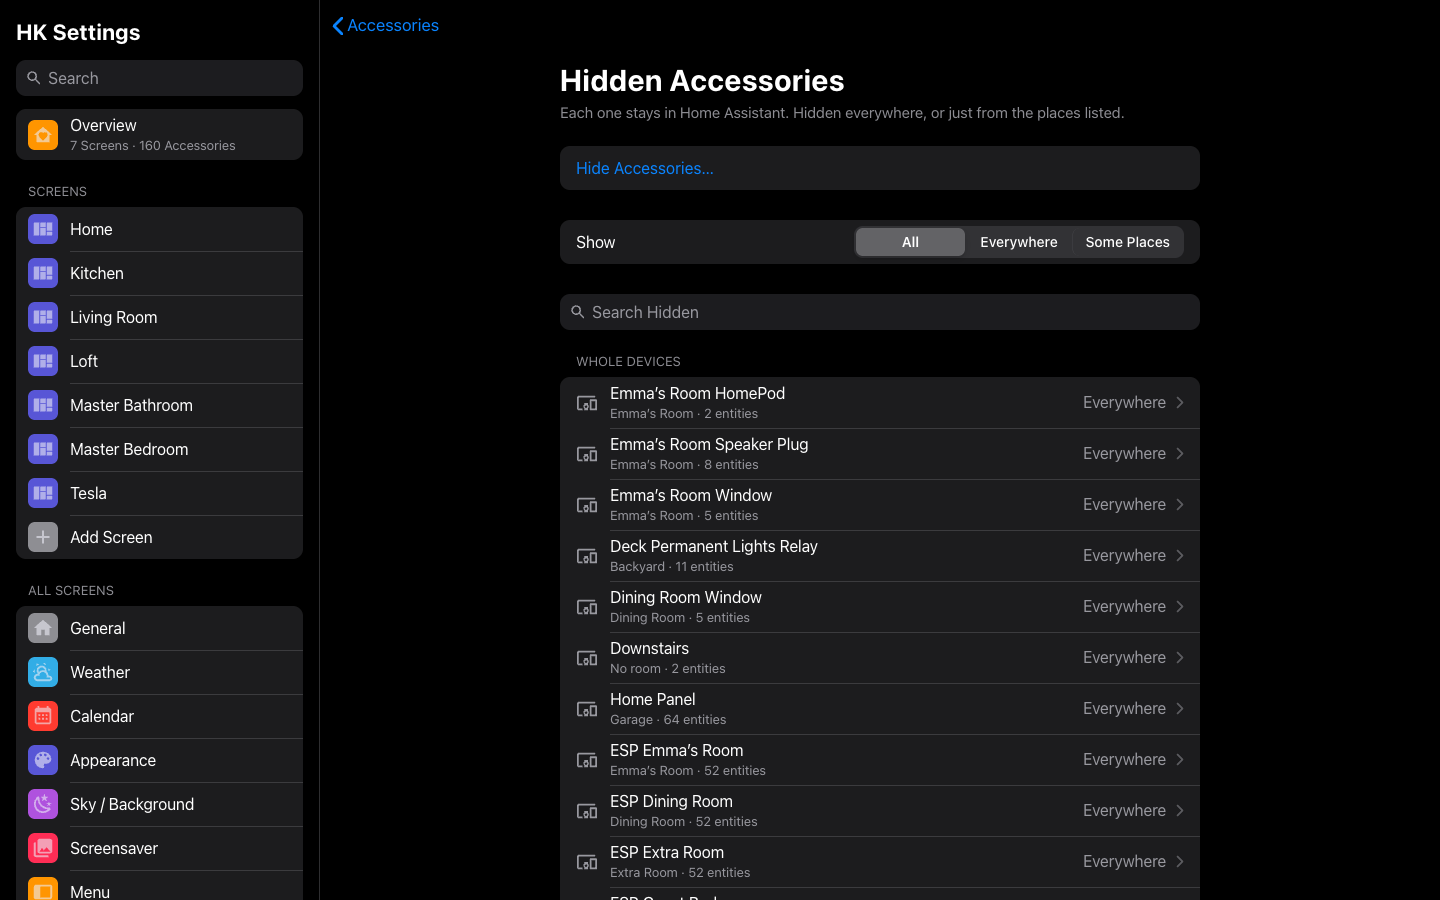Expand Deck Permanent Lights Relay chevron
The image size is (1440, 900).
tap(1180, 556)
